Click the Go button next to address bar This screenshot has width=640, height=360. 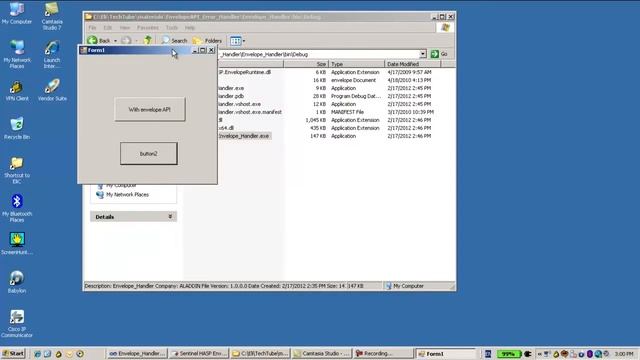point(439,54)
